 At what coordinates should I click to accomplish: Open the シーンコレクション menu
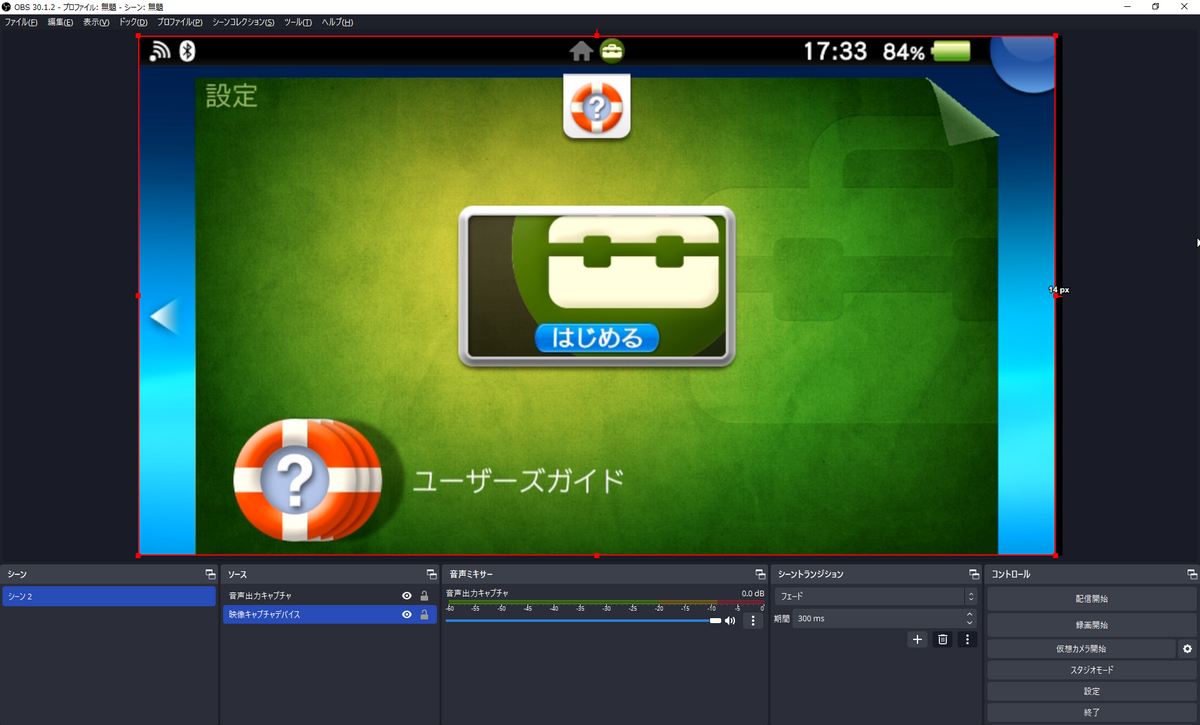tap(243, 22)
